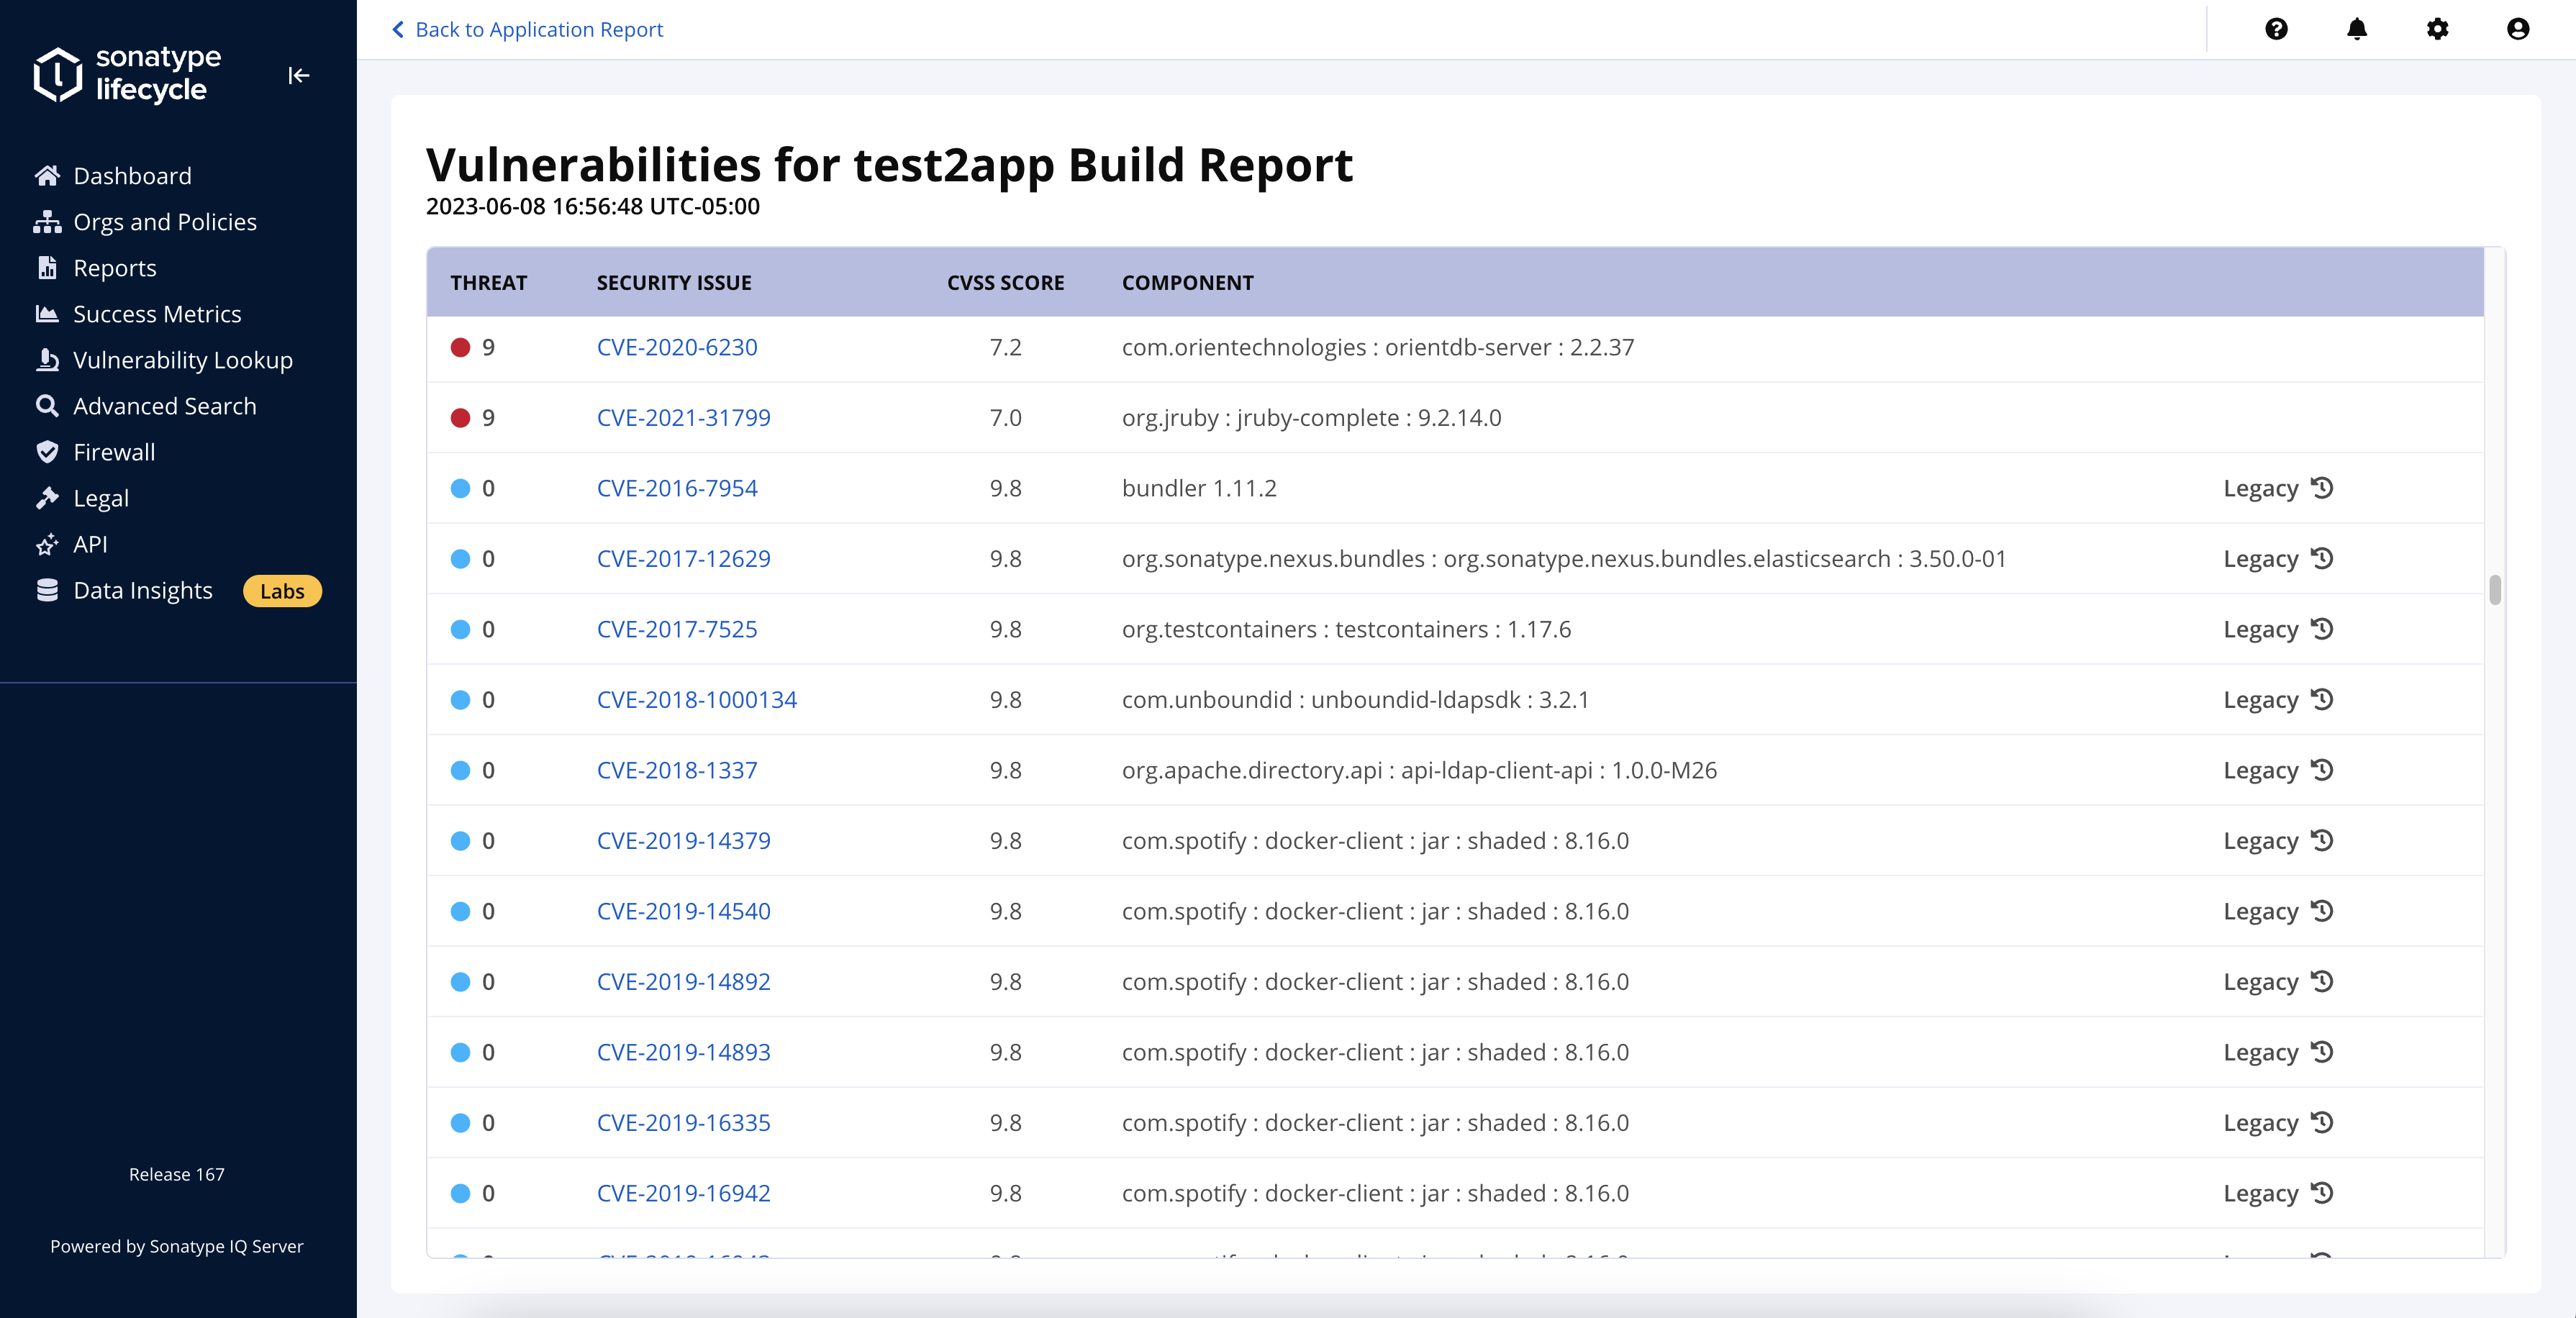Open the user account icon

2518,29
